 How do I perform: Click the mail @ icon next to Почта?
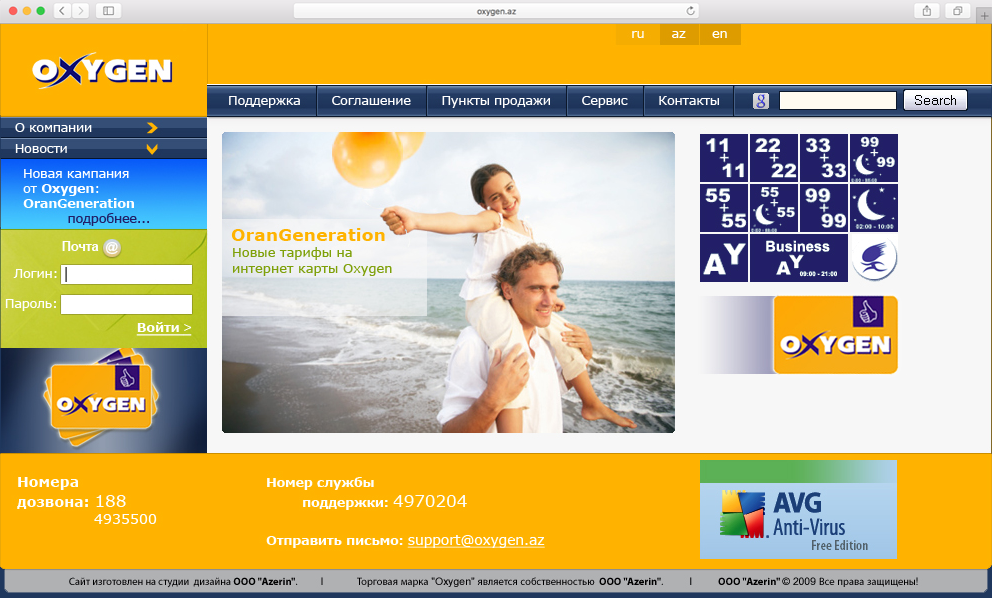pyautogui.click(x=112, y=247)
